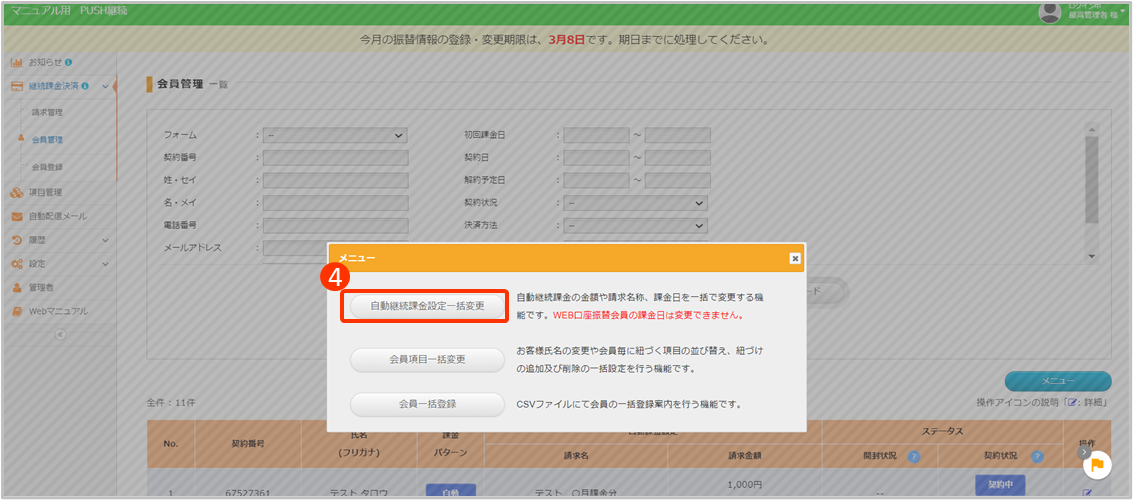
Task: Click the 契約番号 input field
Action: (x=335, y=158)
